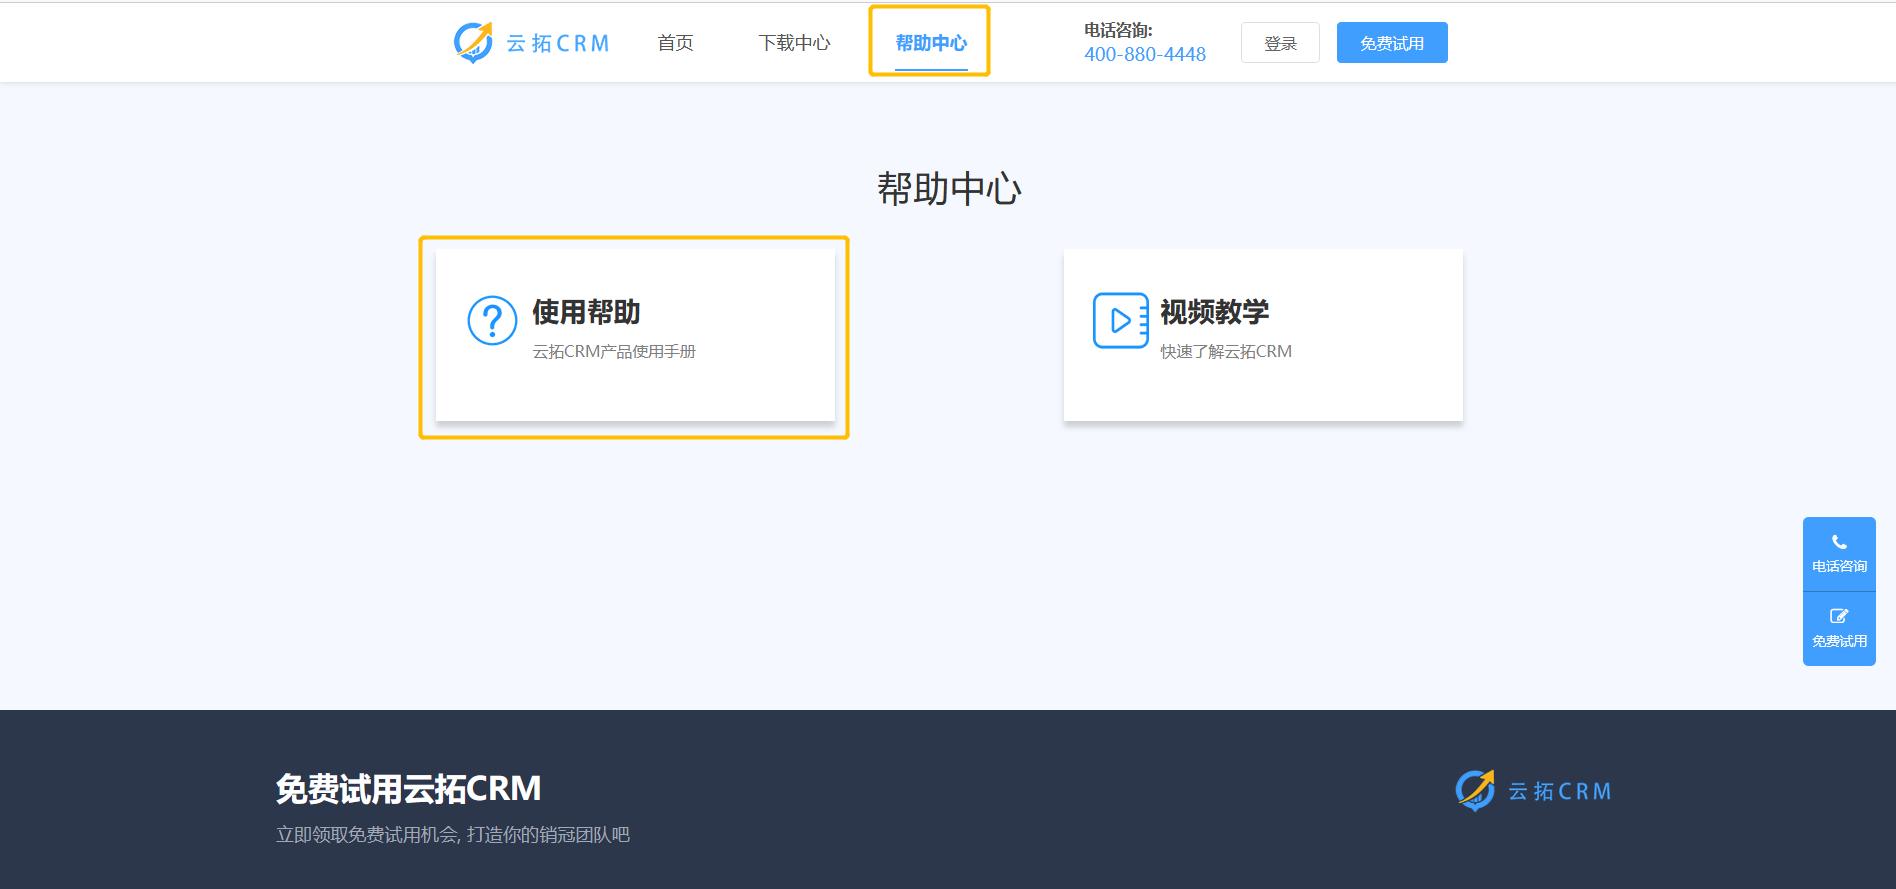Open the 视频教学 card title
Viewport: 1896px width, 889px height.
coord(1214,312)
